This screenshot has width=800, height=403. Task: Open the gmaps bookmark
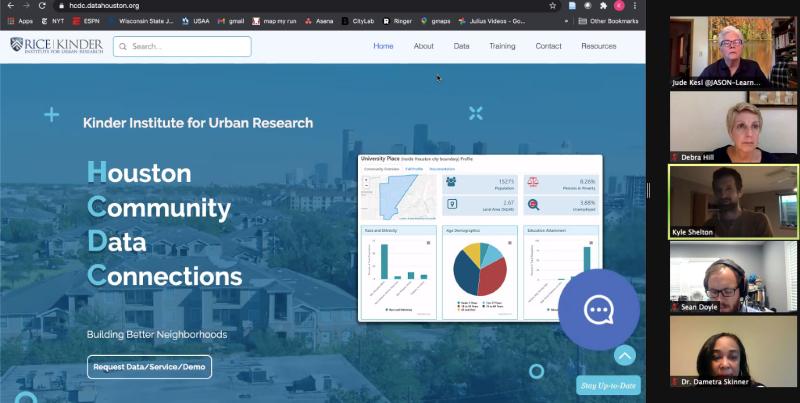tap(435, 21)
